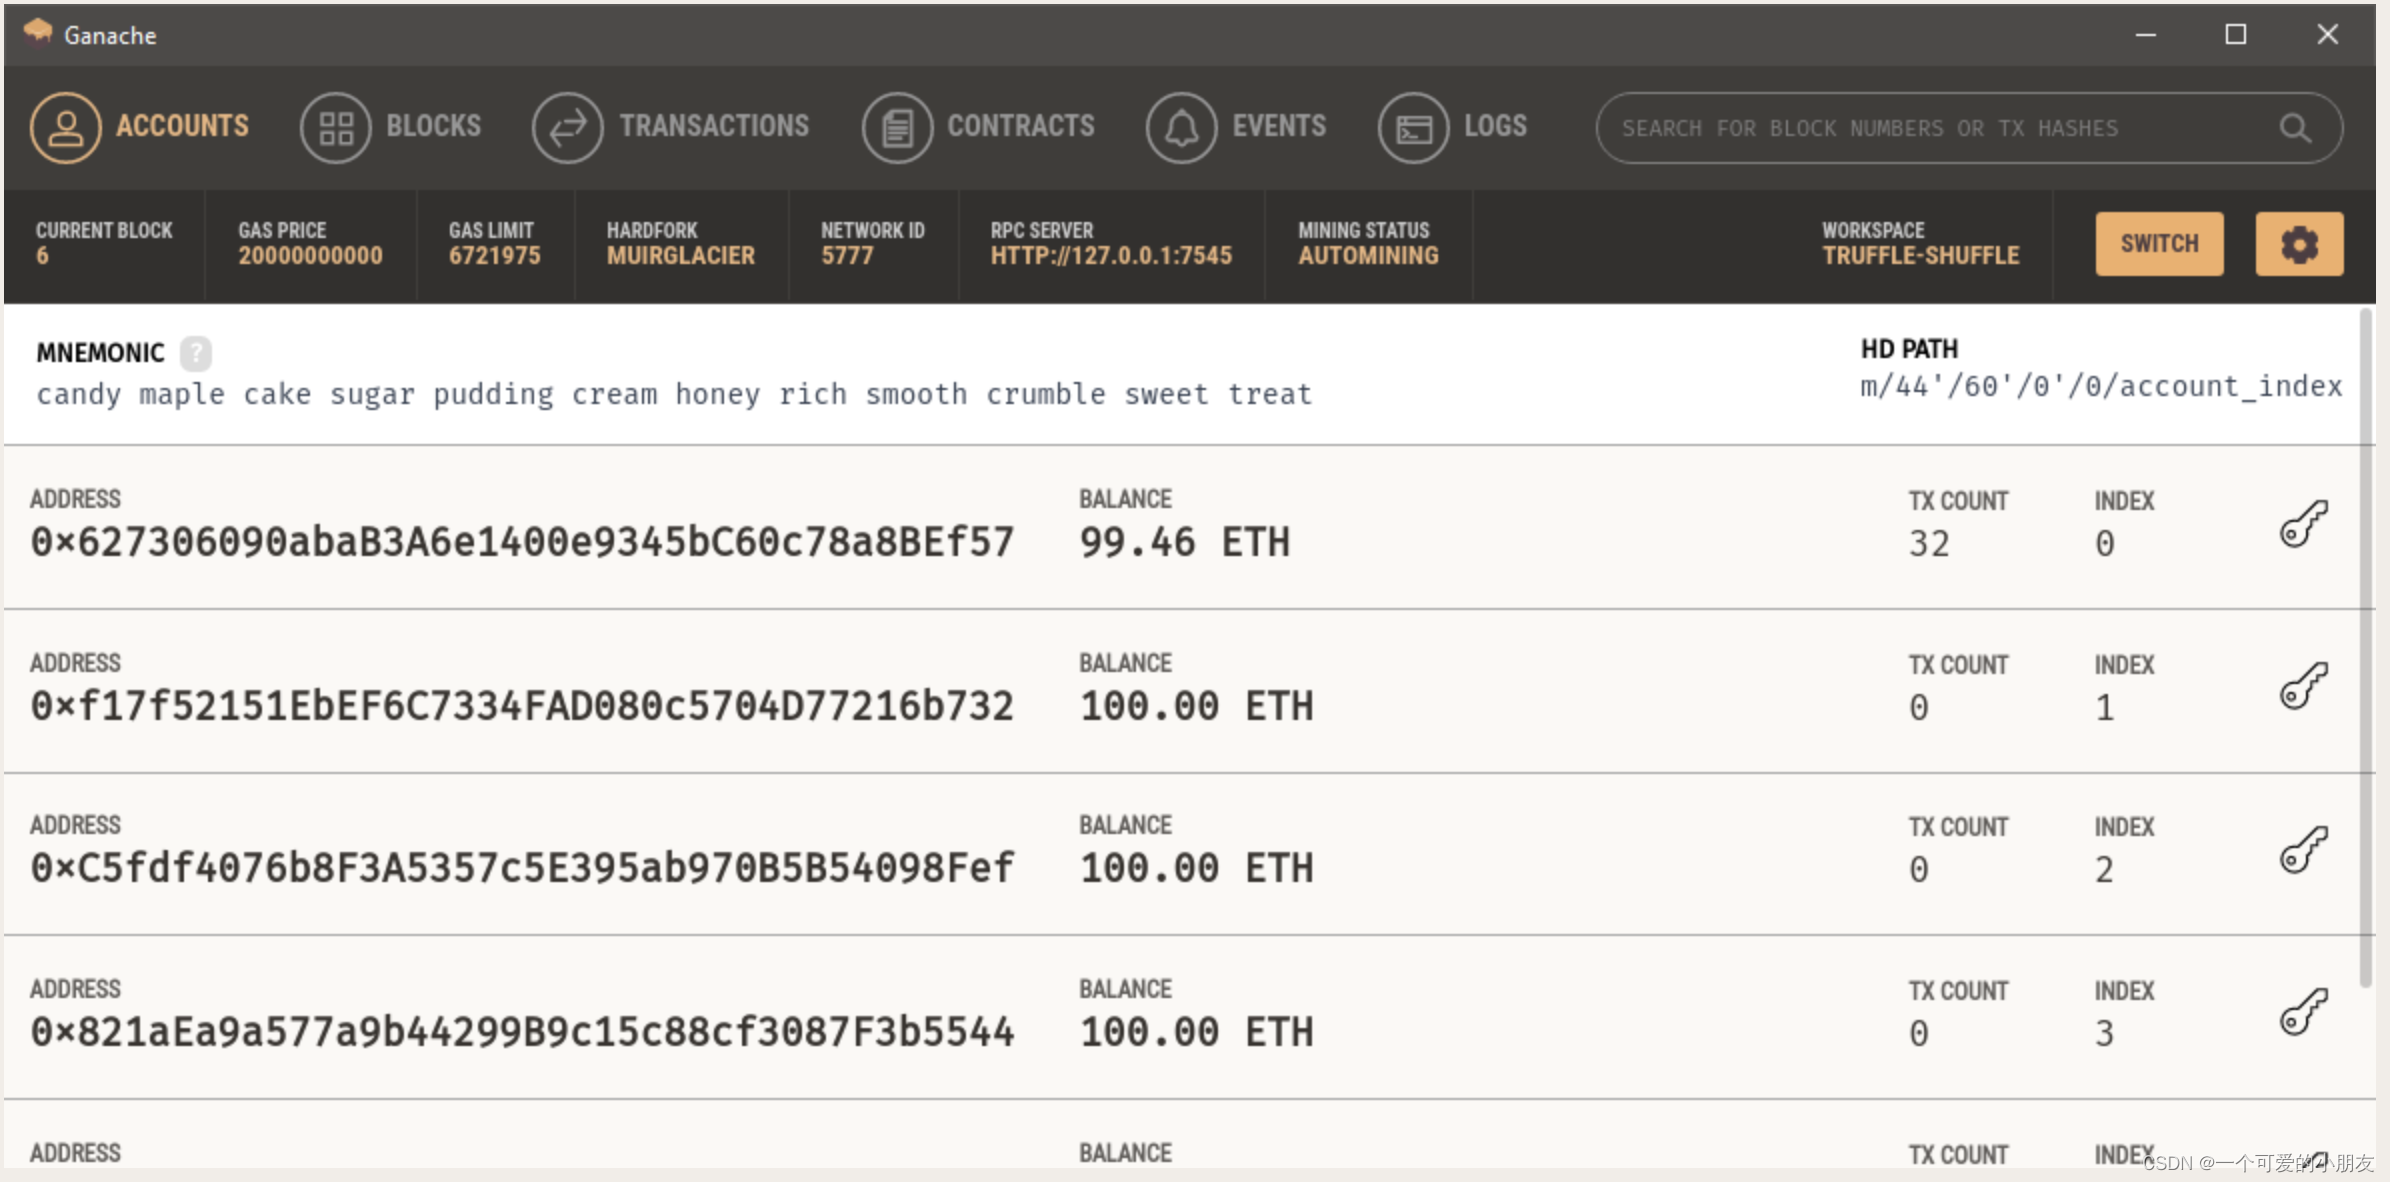This screenshot has width=2390, height=1182.
Task: Click the mining status AUTOMINING
Action: [1368, 256]
